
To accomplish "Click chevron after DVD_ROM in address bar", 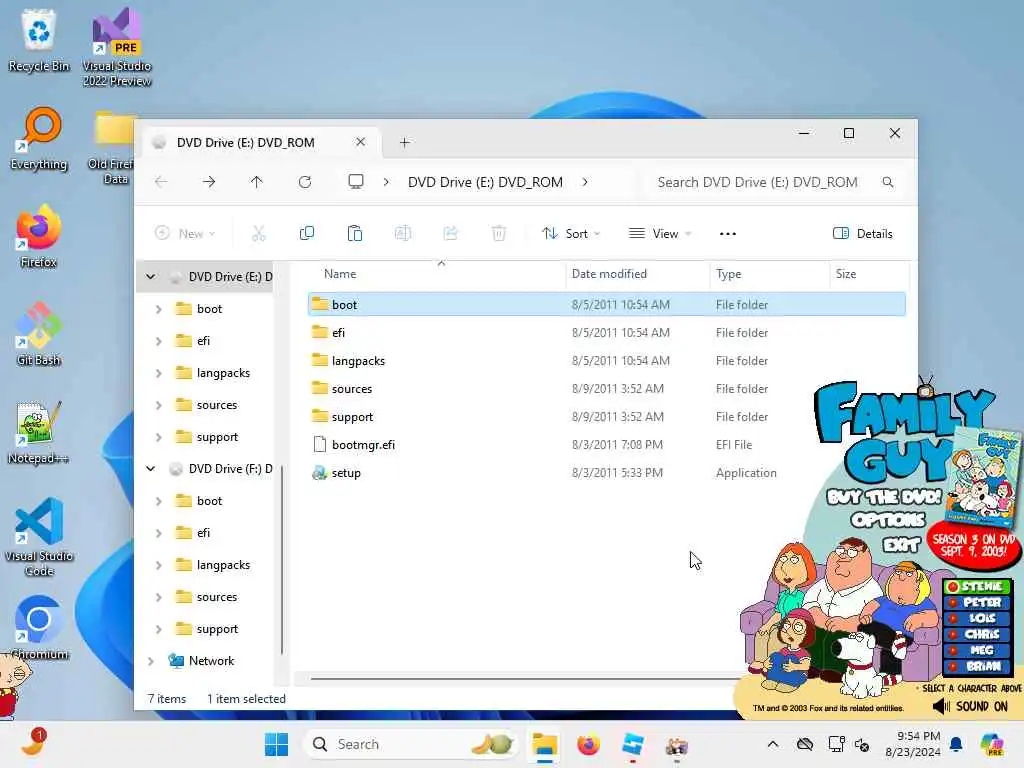I will [x=585, y=182].
